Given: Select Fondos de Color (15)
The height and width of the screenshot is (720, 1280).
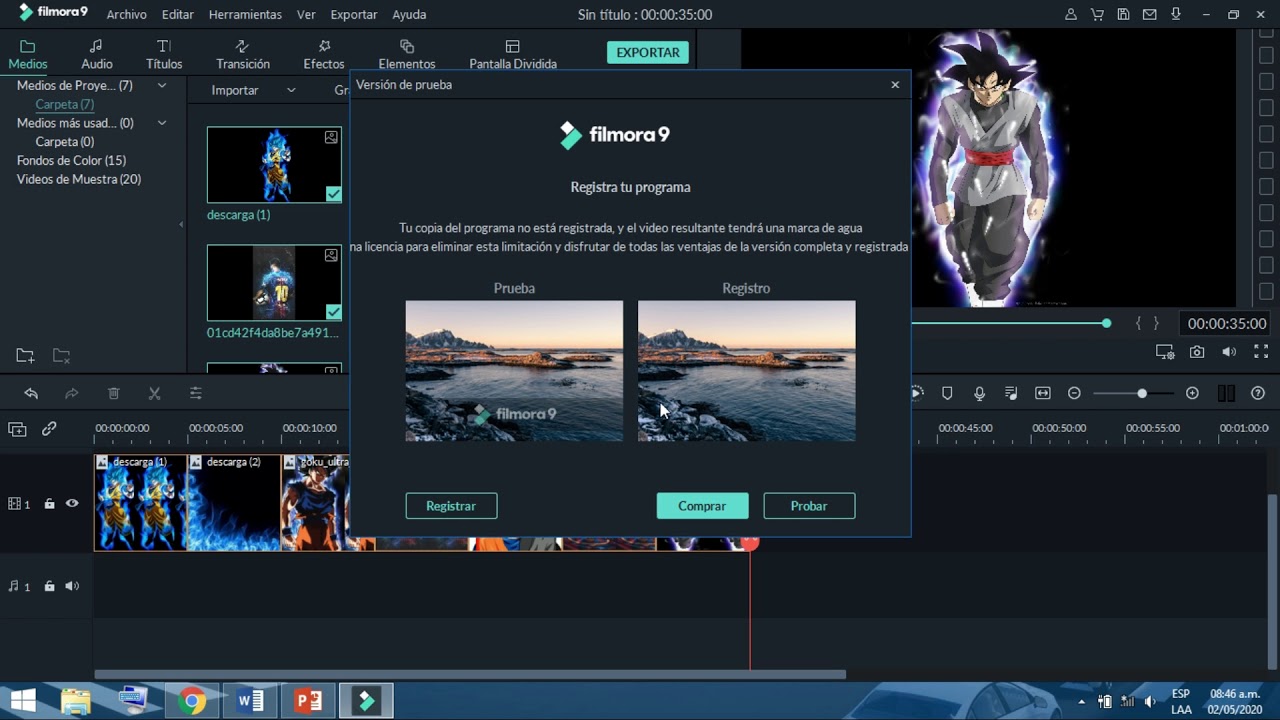Looking at the screenshot, I should coord(71,160).
